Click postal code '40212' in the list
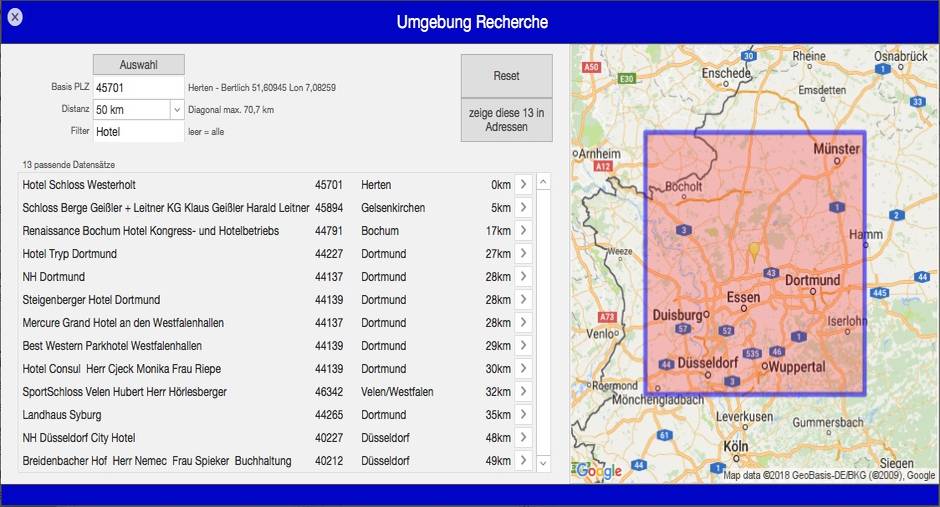Viewport: 940px width, 507px height. pos(329,461)
